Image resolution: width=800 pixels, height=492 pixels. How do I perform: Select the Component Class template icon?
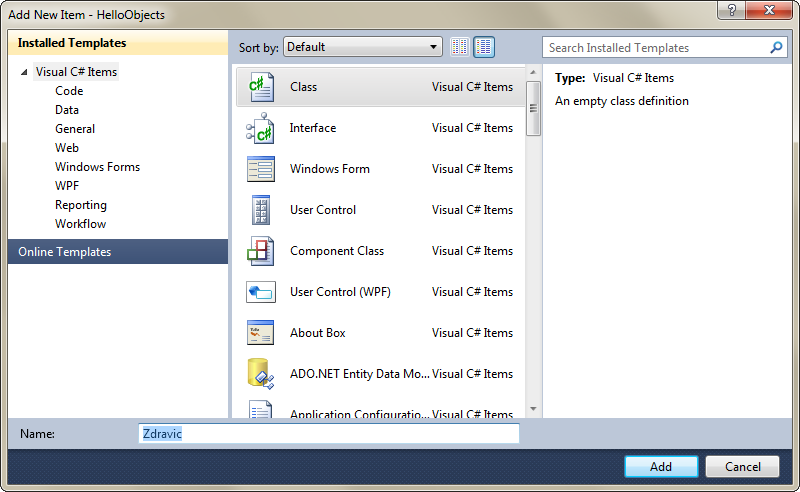(x=261, y=251)
